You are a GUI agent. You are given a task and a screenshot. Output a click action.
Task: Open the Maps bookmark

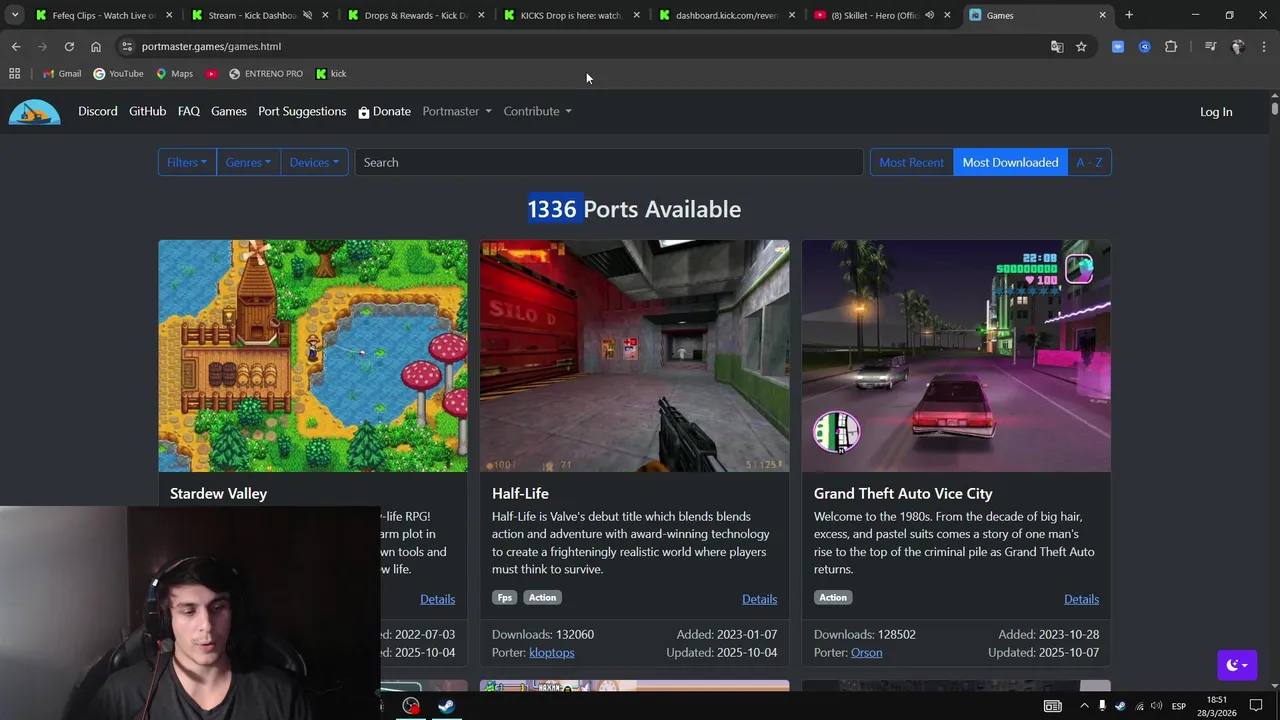coord(174,74)
